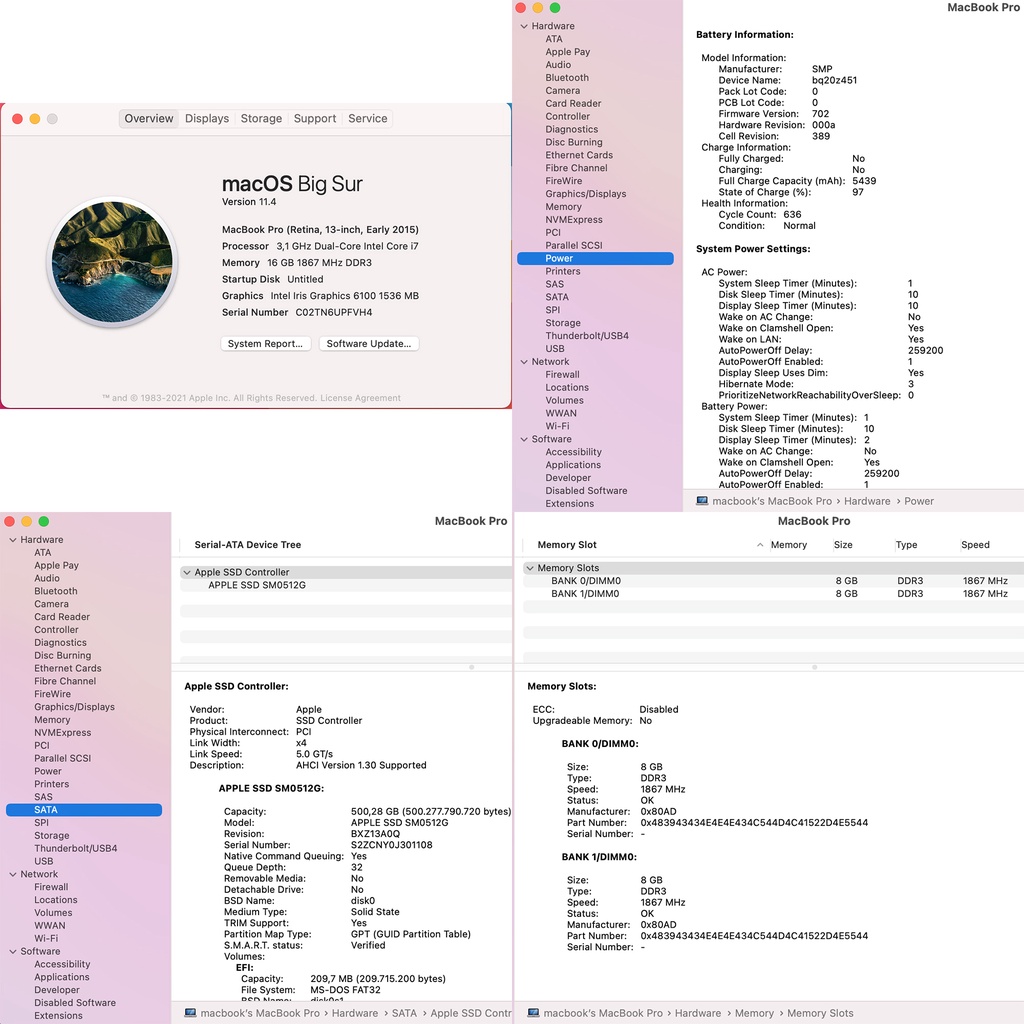Viewport: 1024px width, 1024px height.
Task: Click Hardware in the Power window path bar
Action: (867, 501)
